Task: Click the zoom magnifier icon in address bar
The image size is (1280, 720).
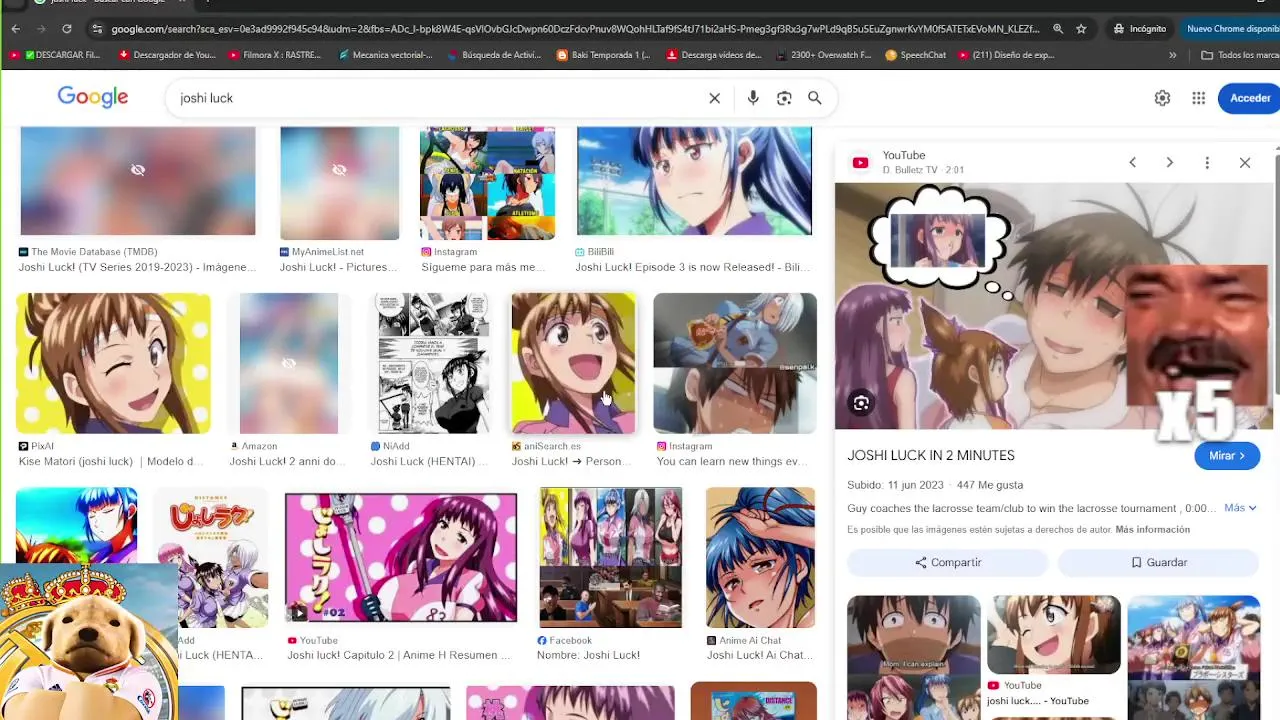Action: [x=1058, y=29]
